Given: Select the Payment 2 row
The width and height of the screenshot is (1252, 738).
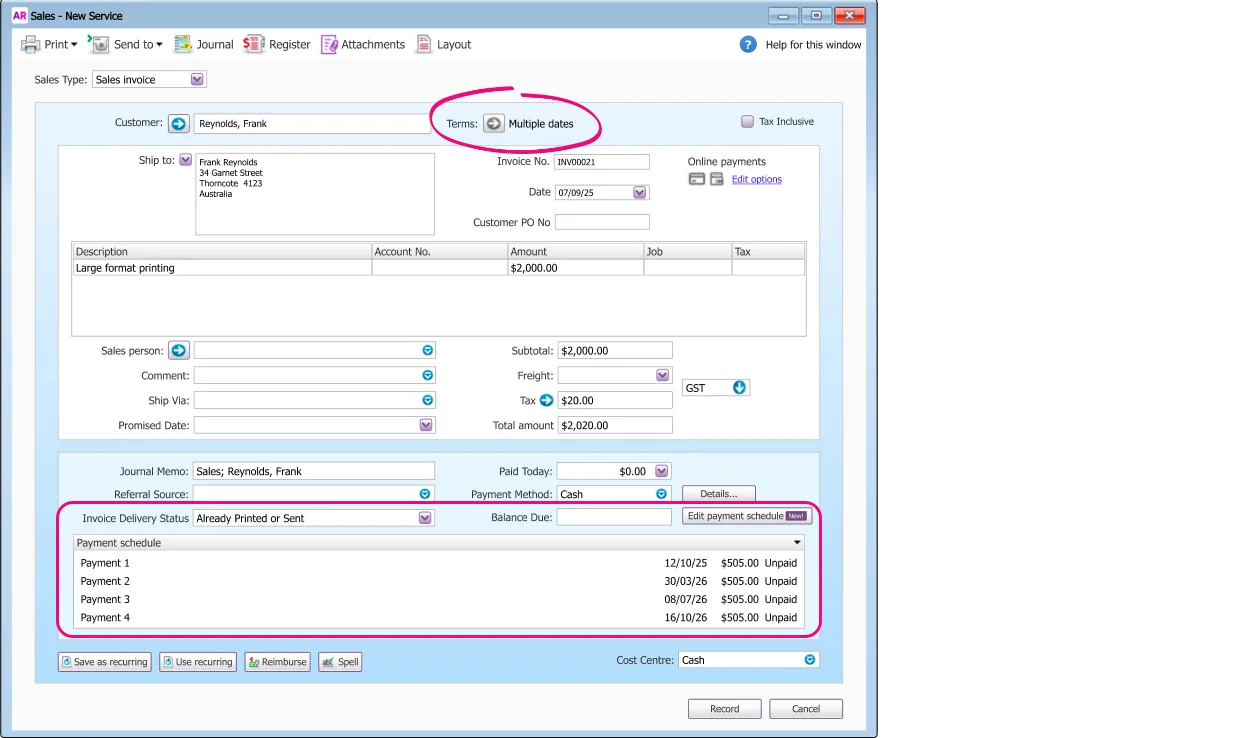Looking at the screenshot, I should [x=439, y=581].
